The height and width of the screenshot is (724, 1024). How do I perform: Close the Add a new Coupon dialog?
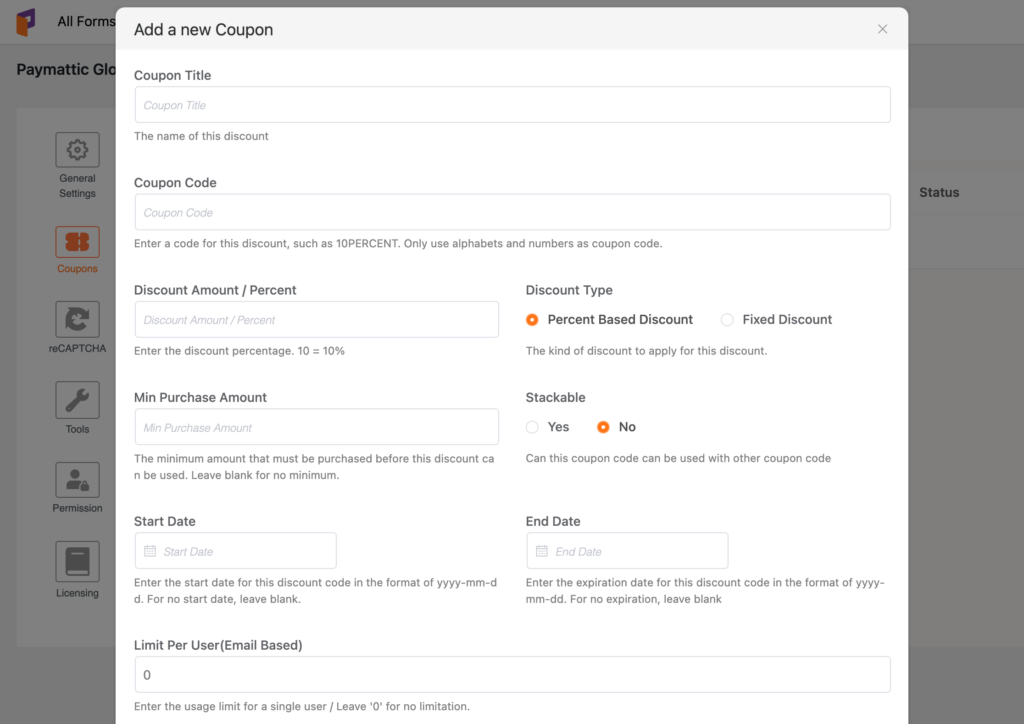coord(882,29)
